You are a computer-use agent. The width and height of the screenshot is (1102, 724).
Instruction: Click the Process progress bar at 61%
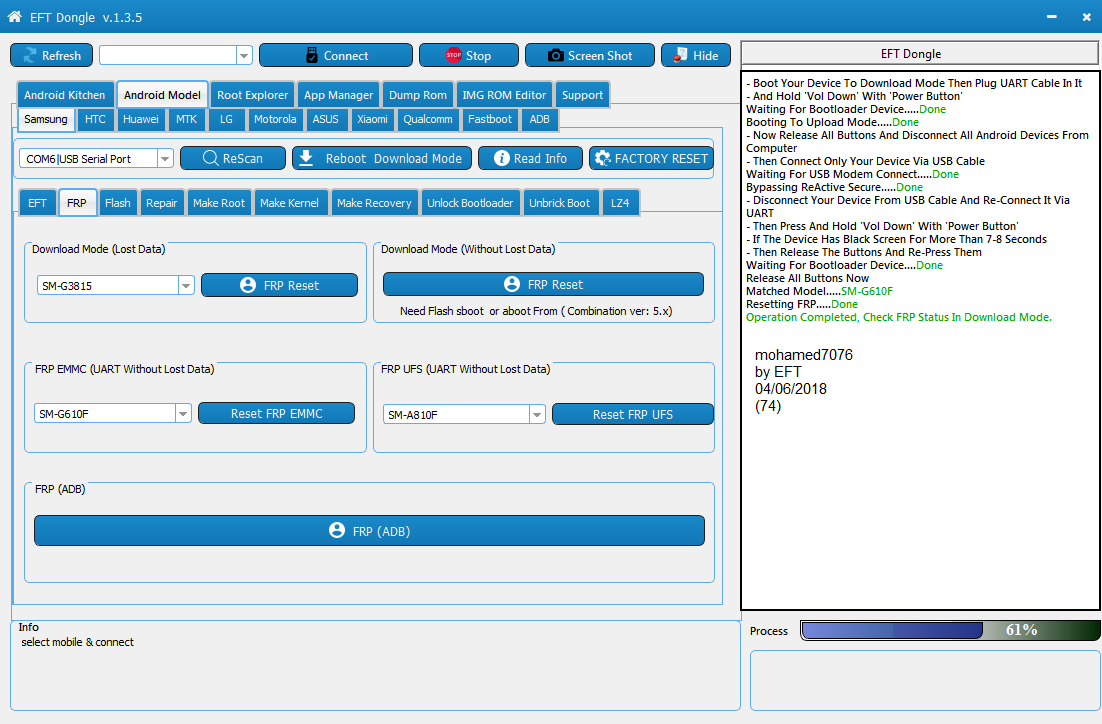click(950, 630)
